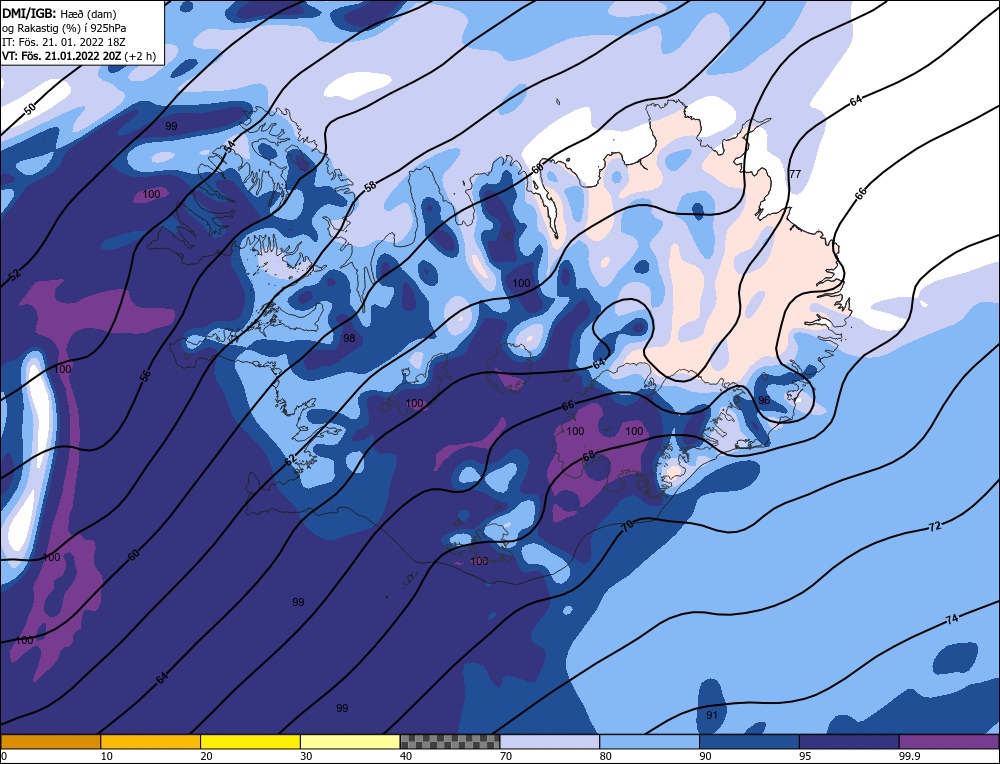The height and width of the screenshot is (764, 1000).
Task: Click the '52' contour label
Action: (x=14, y=275)
